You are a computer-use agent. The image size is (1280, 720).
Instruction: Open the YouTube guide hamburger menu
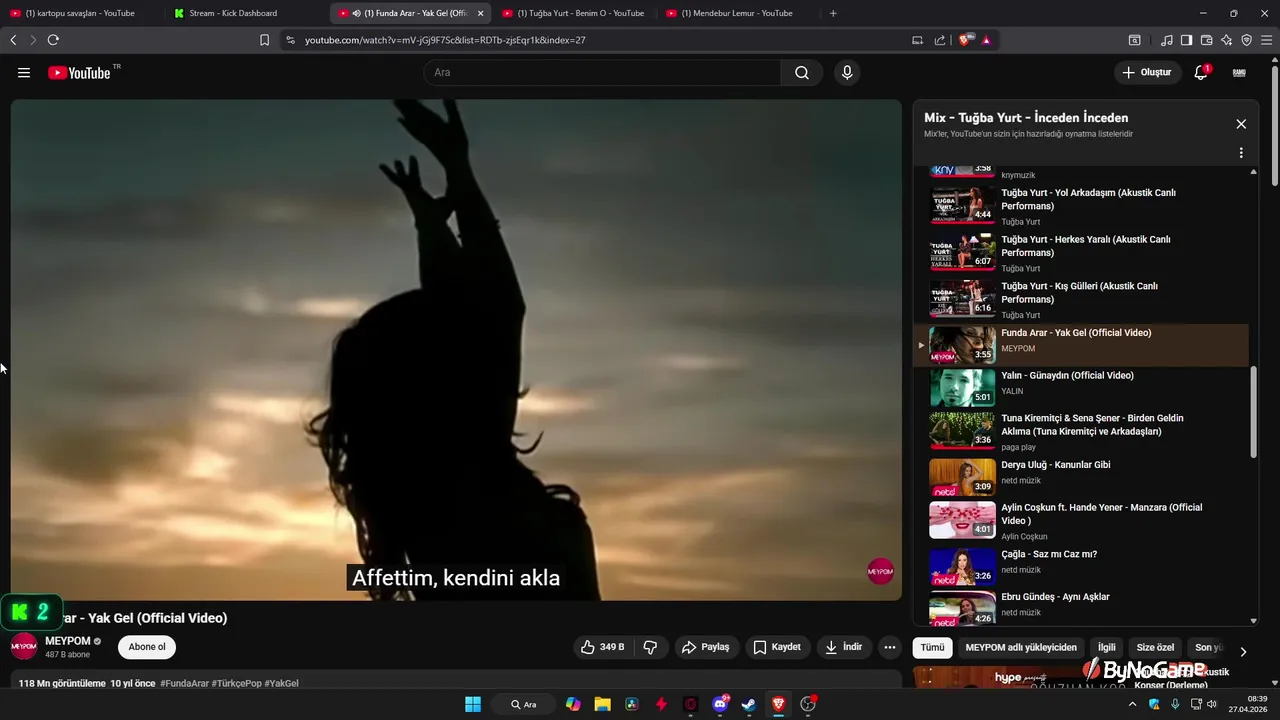[x=24, y=73]
